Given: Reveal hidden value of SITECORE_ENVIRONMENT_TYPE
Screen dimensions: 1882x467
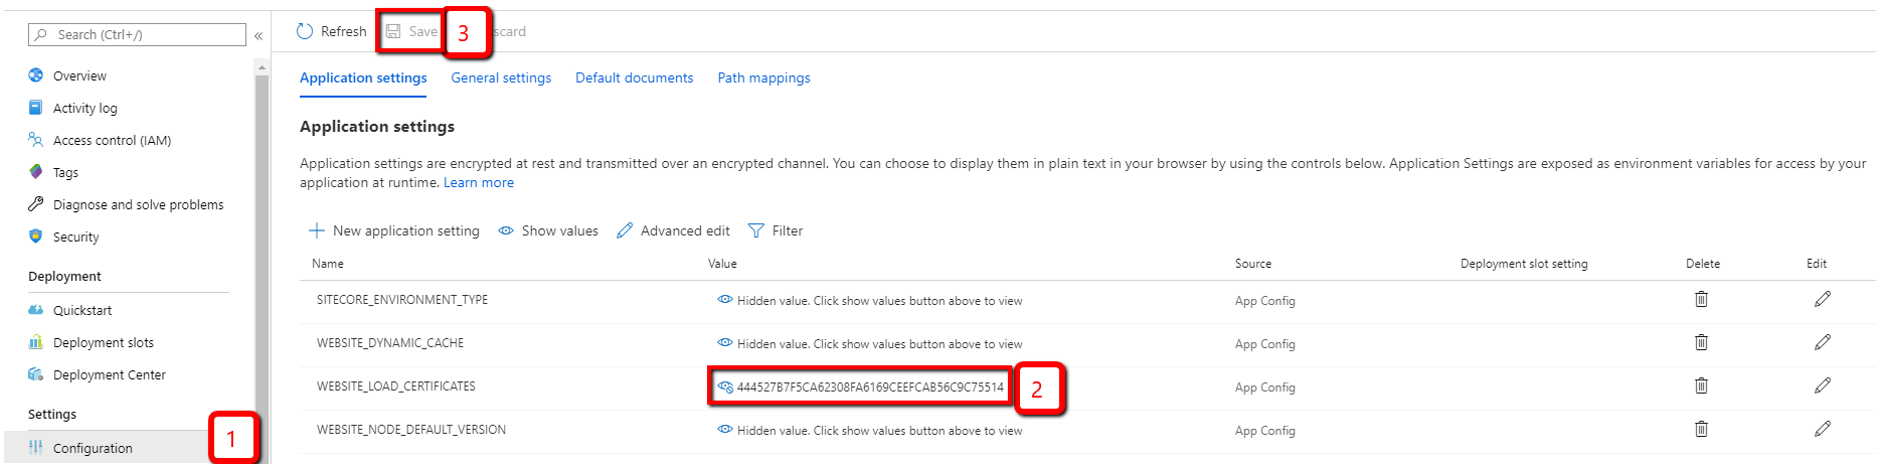Looking at the screenshot, I should 725,300.
